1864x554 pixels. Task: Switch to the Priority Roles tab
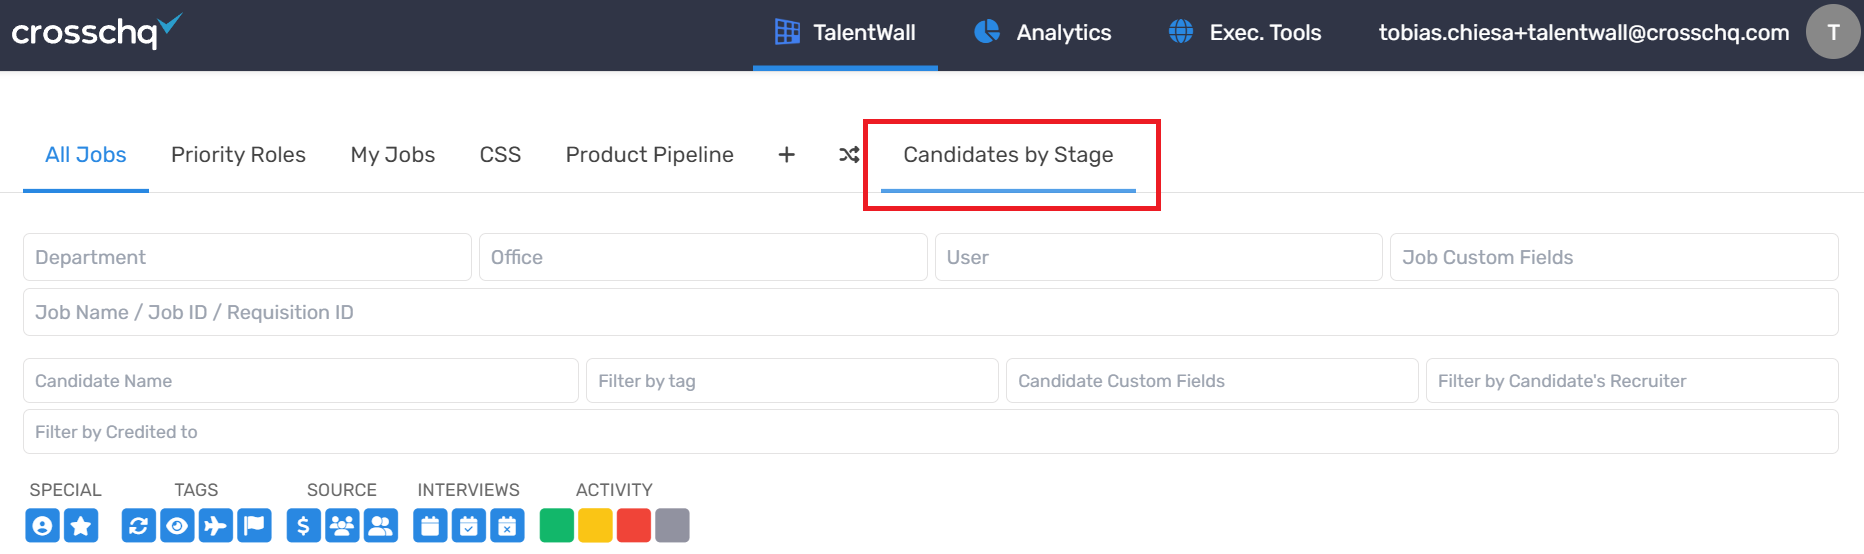238,155
